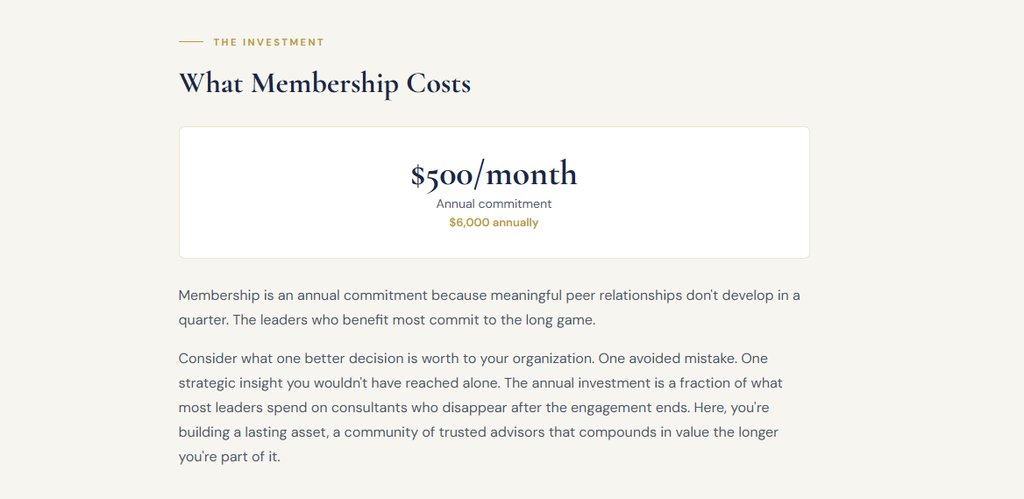The height and width of the screenshot is (499, 1024).
Task: Click the word 'Costs' in heading
Action: point(438,83)
